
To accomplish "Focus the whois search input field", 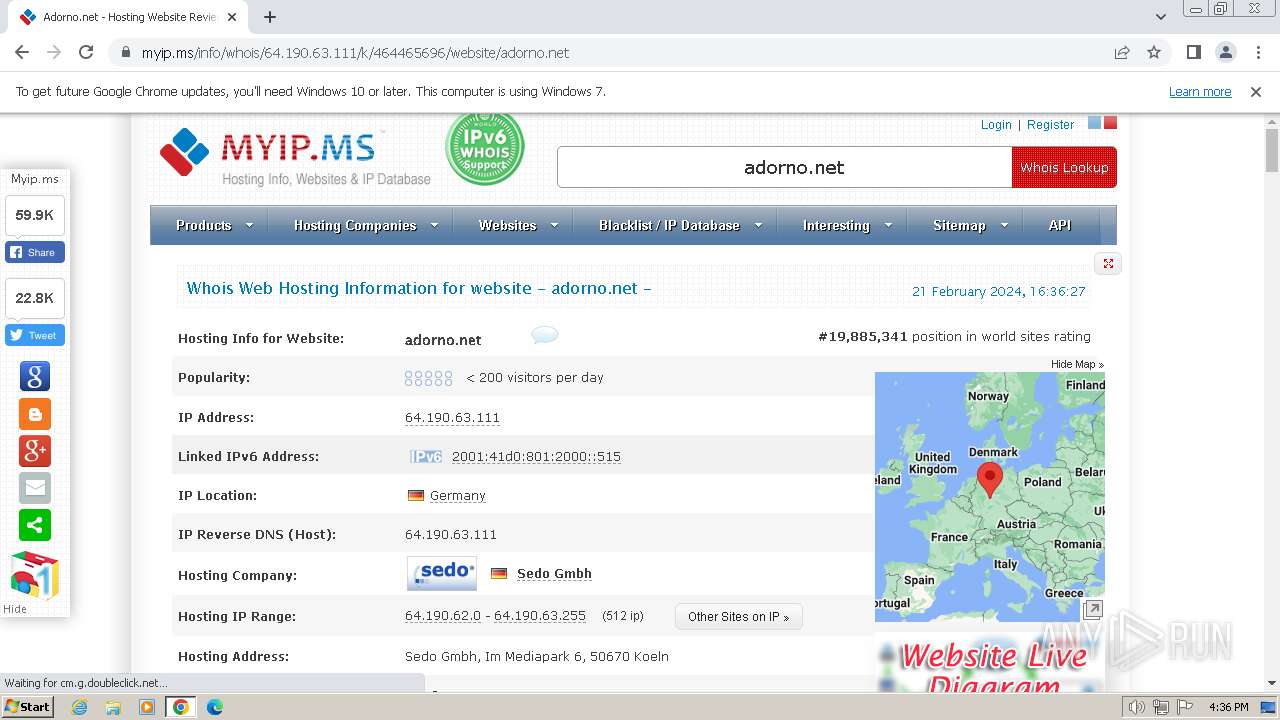I will coord(785,167).
